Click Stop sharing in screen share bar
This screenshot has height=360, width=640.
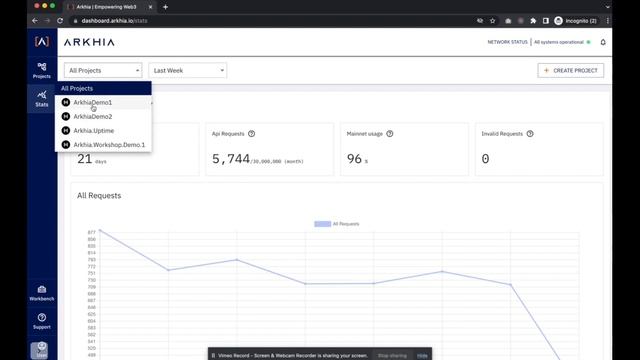392,356
